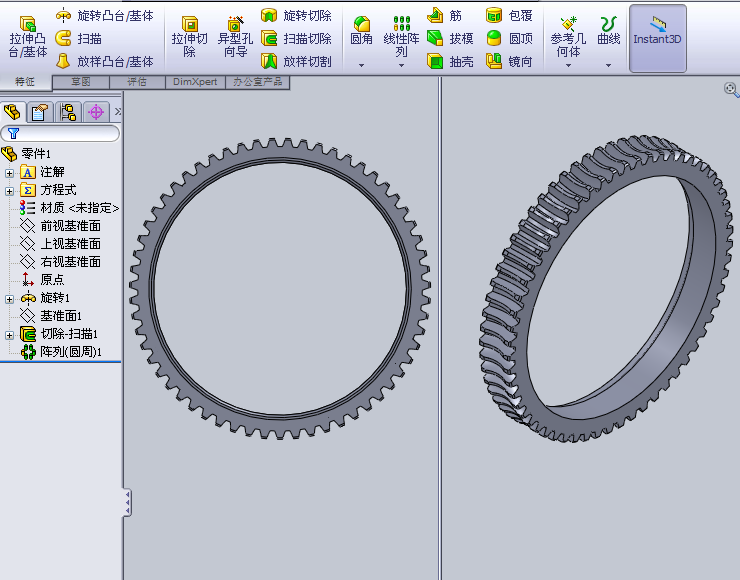Open the Lofted Boss/Base (放样凸台/基体) tool
The image size is (740, 580).
click(x=104, y=61)
